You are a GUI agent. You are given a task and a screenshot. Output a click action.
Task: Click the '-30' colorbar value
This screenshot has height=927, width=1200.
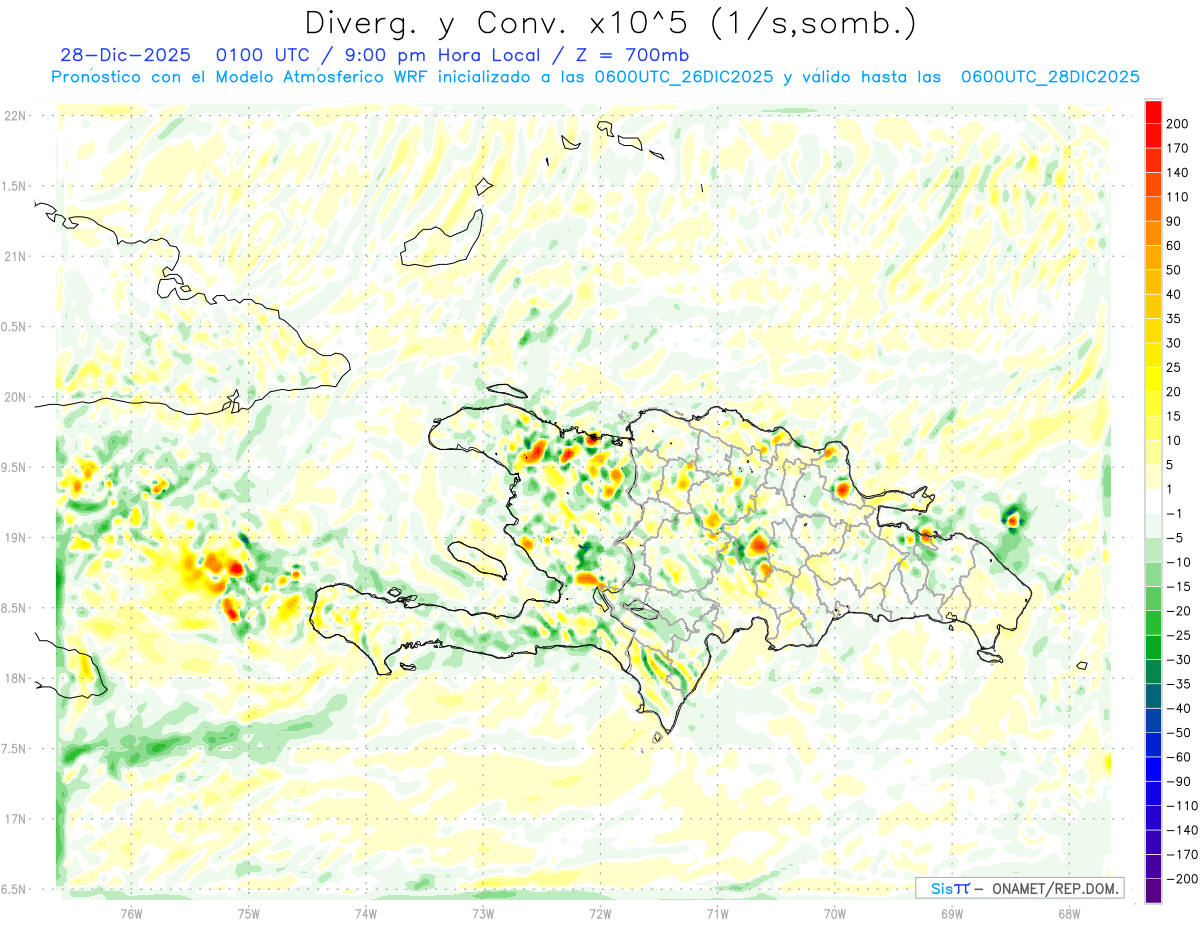(1180, 660)
